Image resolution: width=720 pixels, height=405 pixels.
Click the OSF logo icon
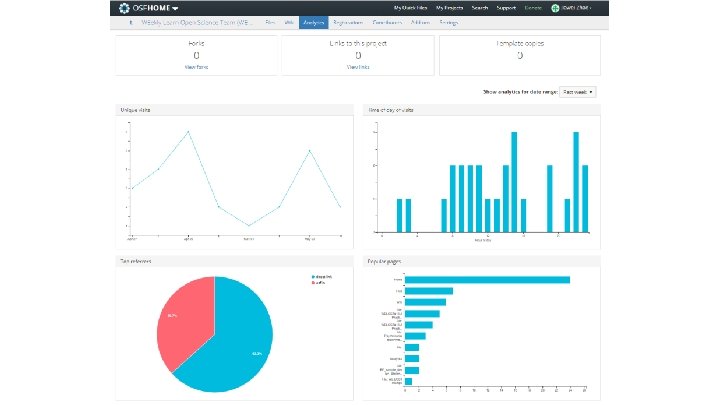tap(124, 8)
